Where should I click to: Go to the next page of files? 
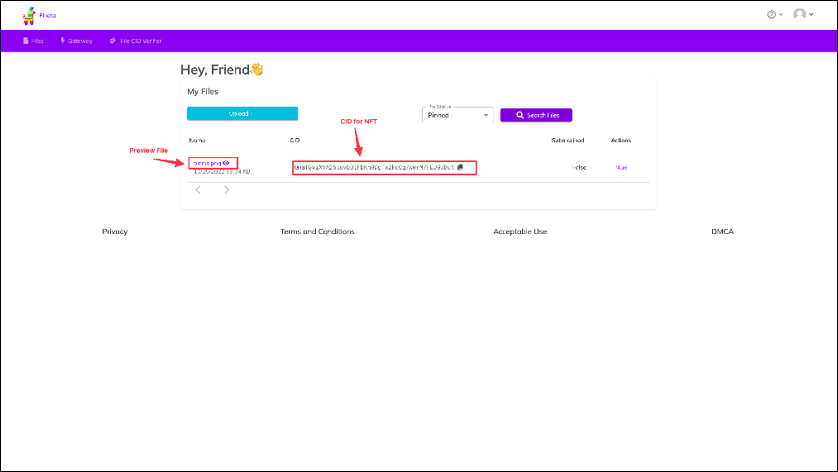(226, 190)
